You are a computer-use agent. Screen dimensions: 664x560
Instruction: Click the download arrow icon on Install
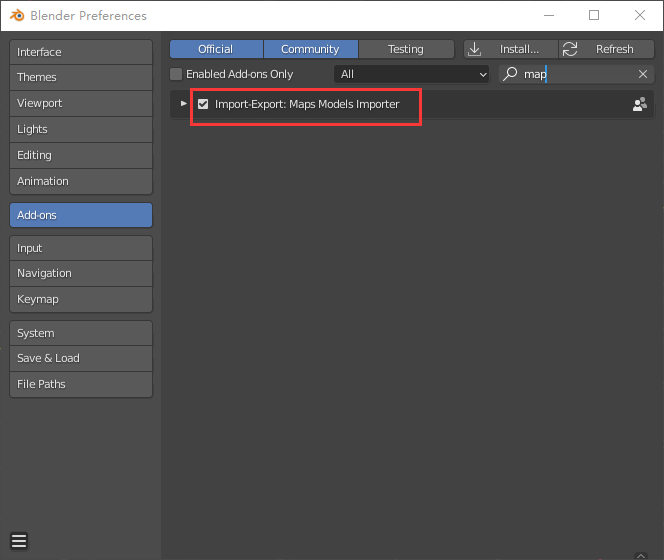[x=475, y=49]
